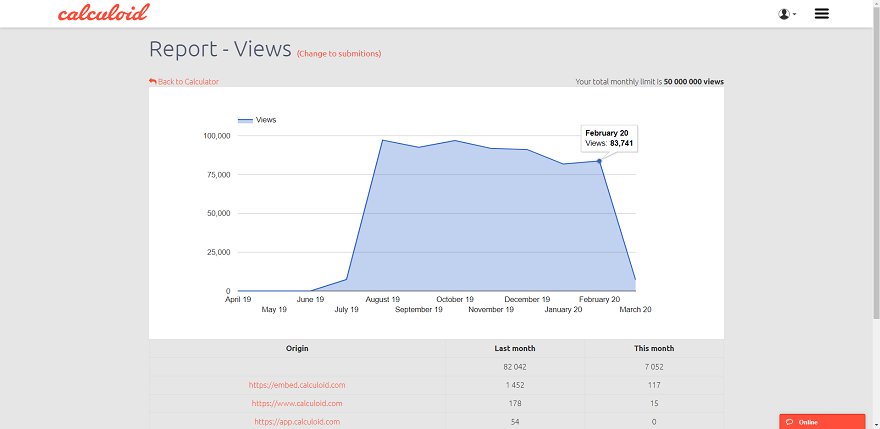Click the Views legend color swatch
The image size is (880, 429).
tap(245, 120)
